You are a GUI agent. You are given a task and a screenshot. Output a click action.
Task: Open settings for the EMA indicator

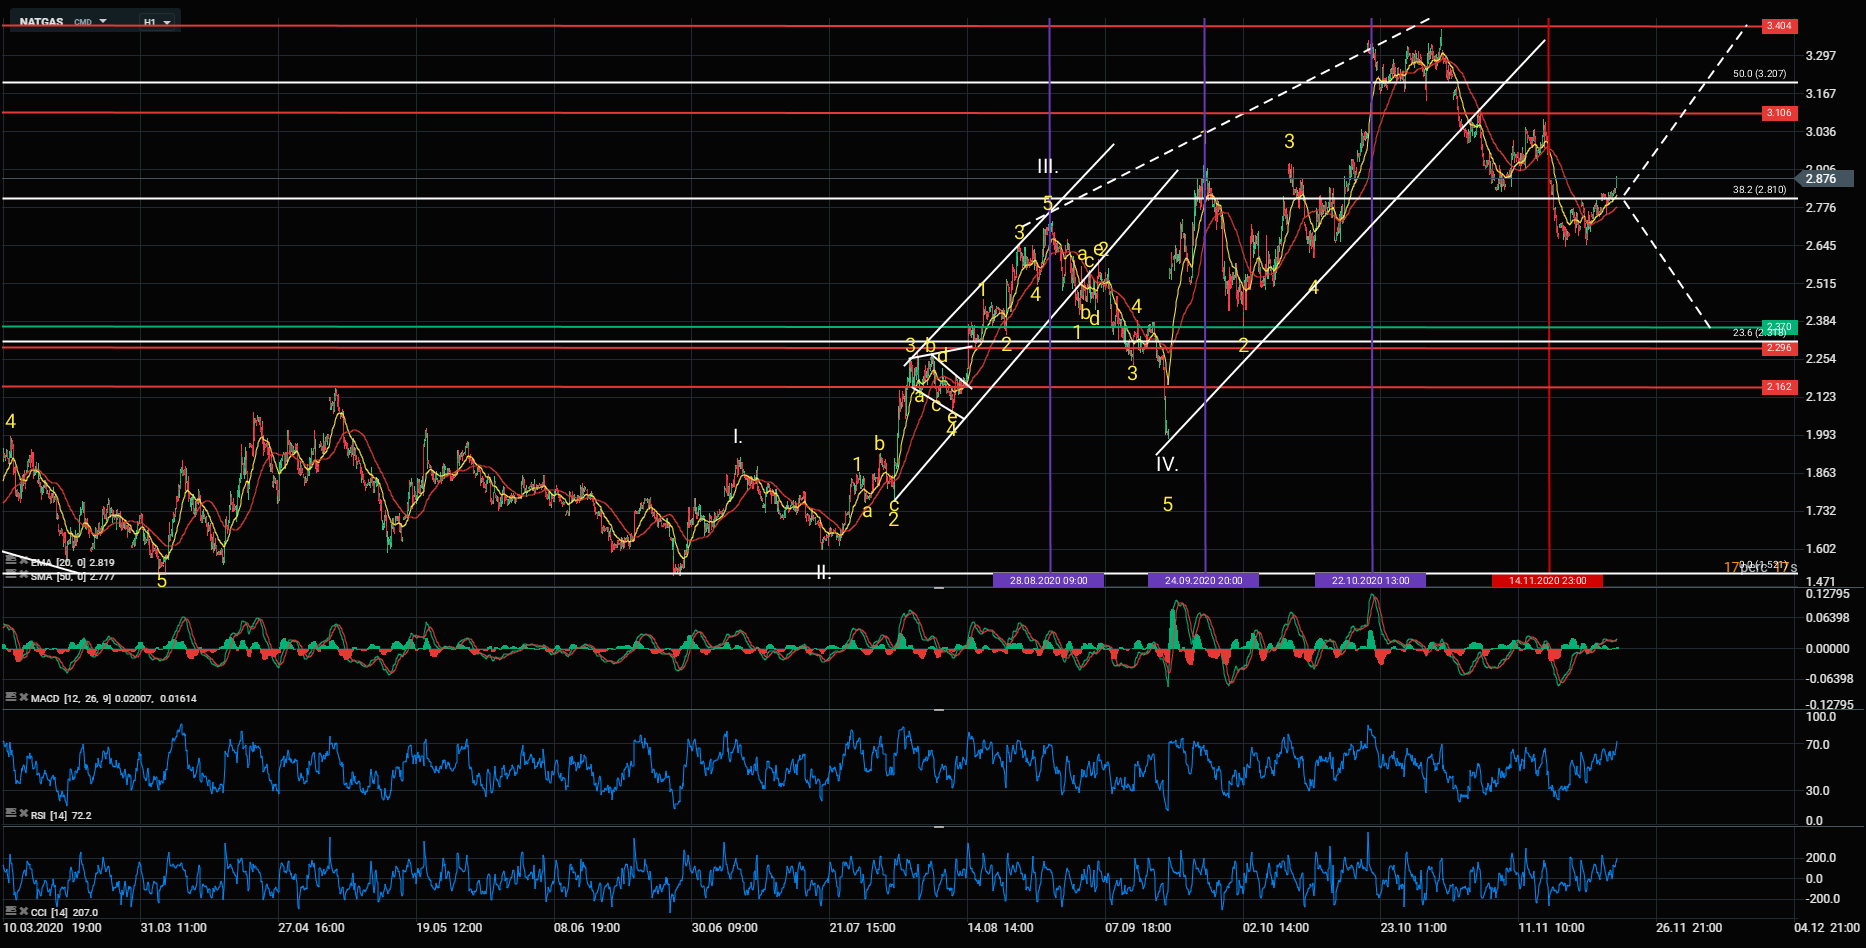pos(10,563)
